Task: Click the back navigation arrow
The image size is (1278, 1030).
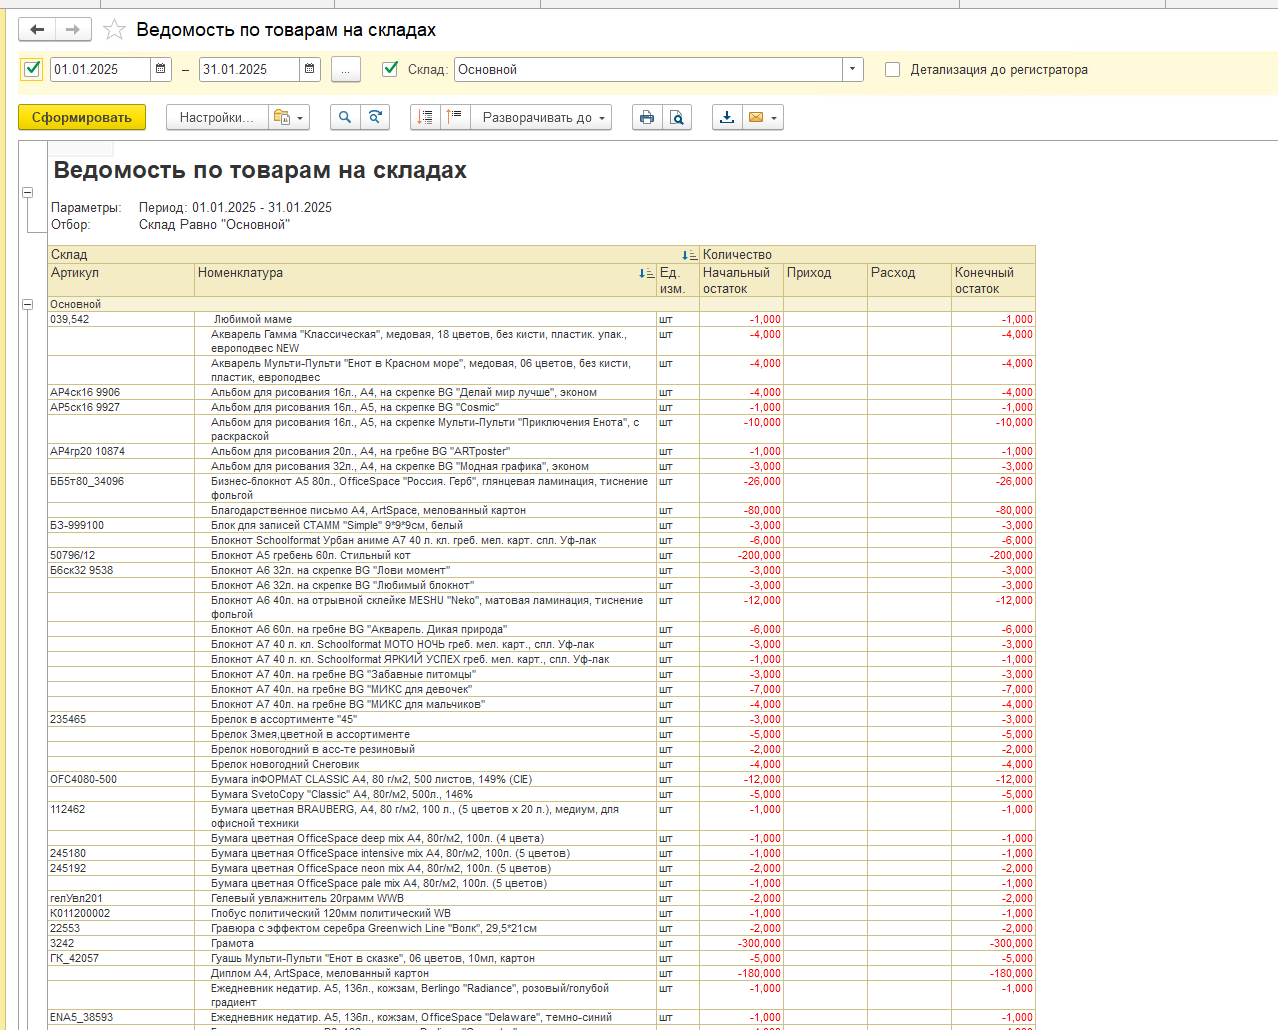Action: click(x=37, y=30)
